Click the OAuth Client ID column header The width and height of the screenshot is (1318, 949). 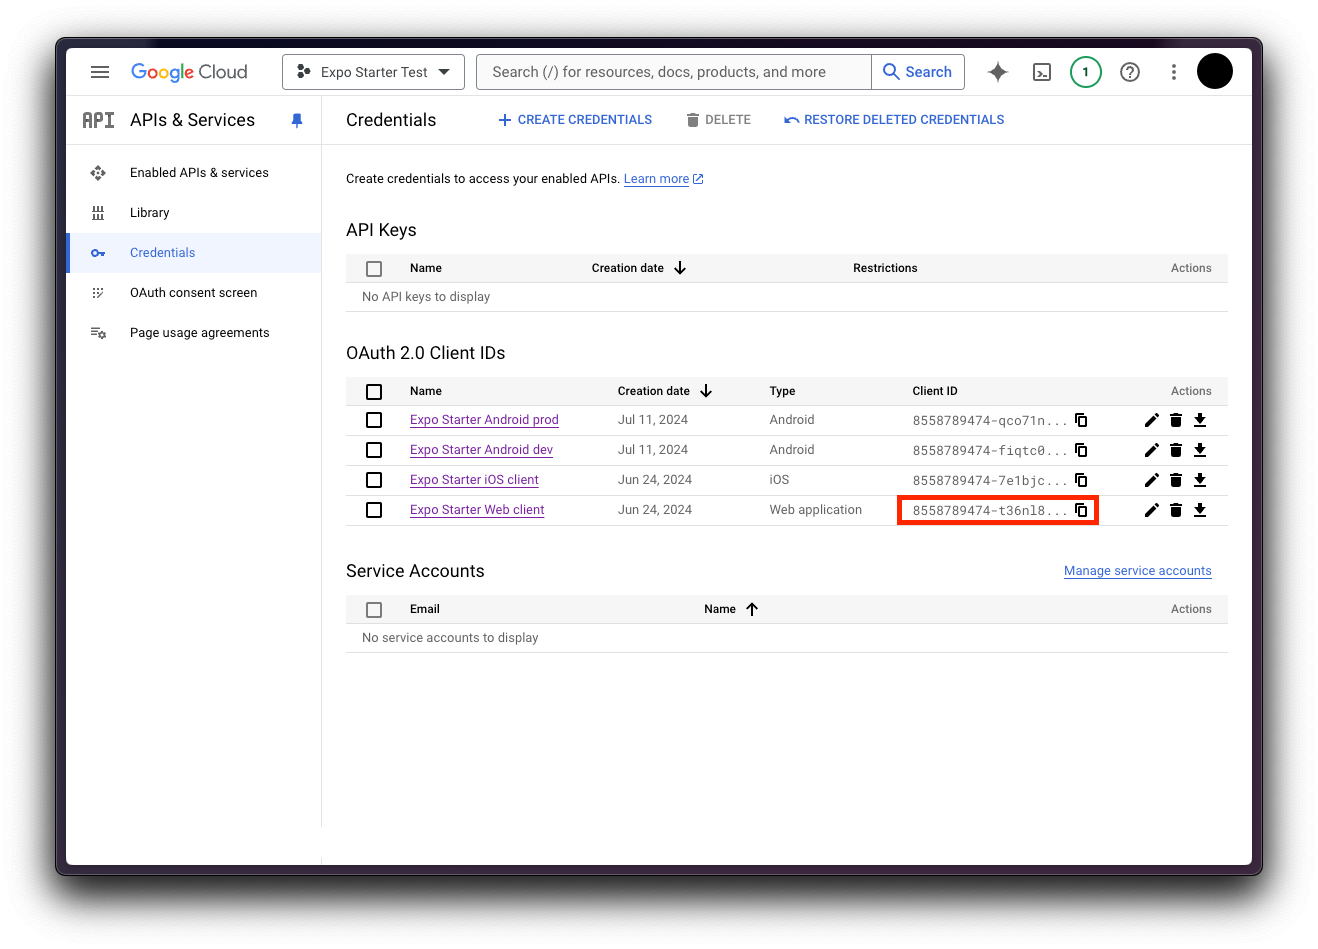tap(935, 391)
